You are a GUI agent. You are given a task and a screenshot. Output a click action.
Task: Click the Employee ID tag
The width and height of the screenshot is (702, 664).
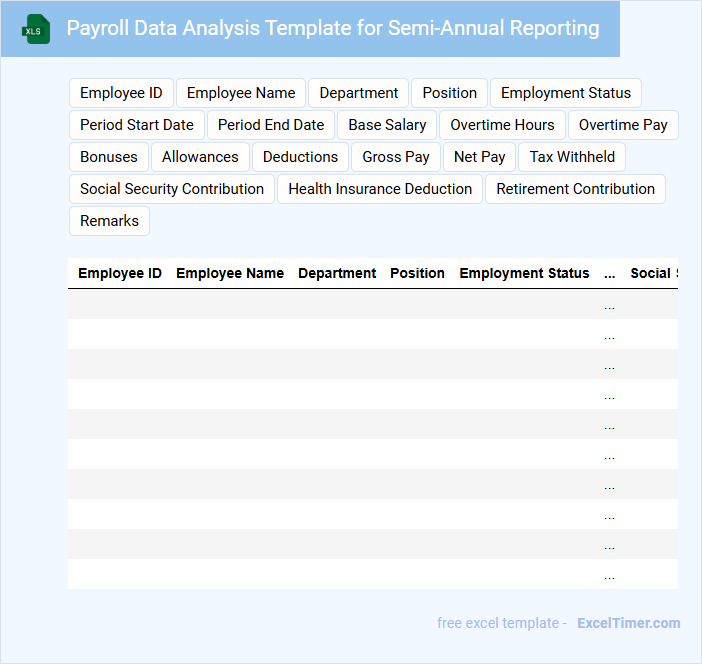coord(121,93)
